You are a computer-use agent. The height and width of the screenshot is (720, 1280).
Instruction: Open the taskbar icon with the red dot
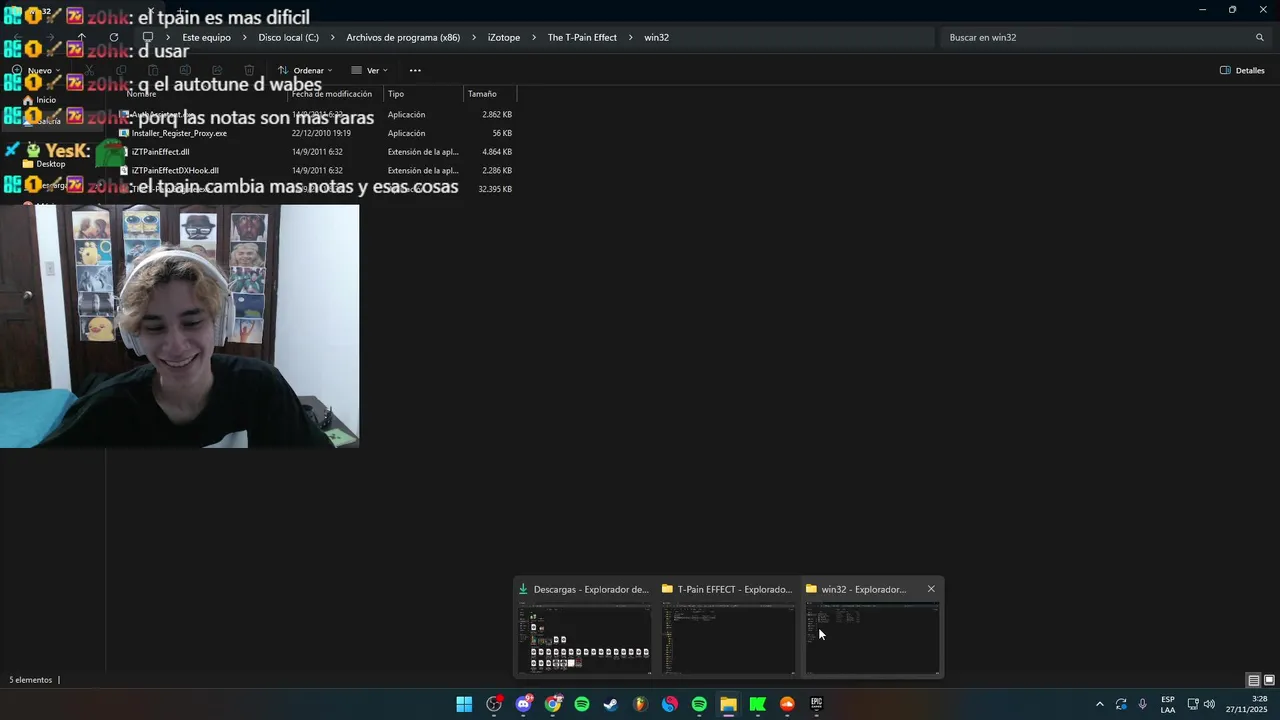tap(494, 704)
